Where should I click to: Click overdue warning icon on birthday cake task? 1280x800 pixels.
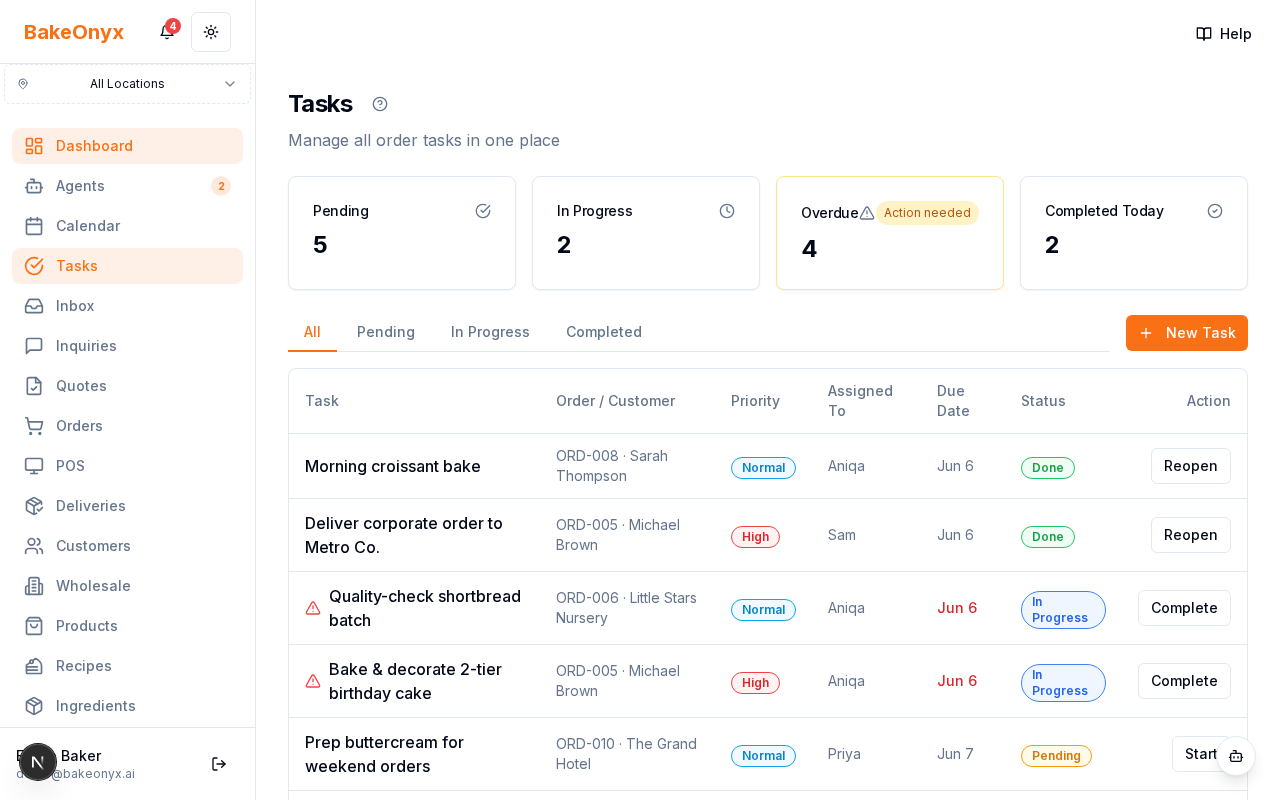[313, 681]
